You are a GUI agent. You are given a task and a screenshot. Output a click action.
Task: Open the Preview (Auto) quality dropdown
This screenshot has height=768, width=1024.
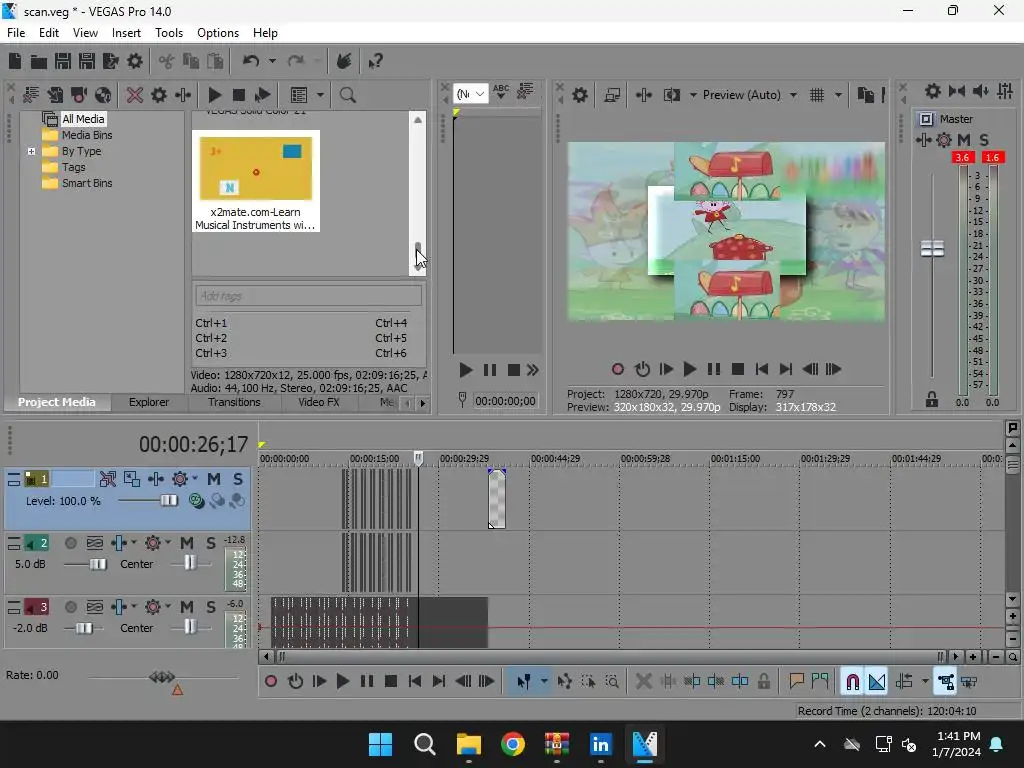click(x=793, y=95)
